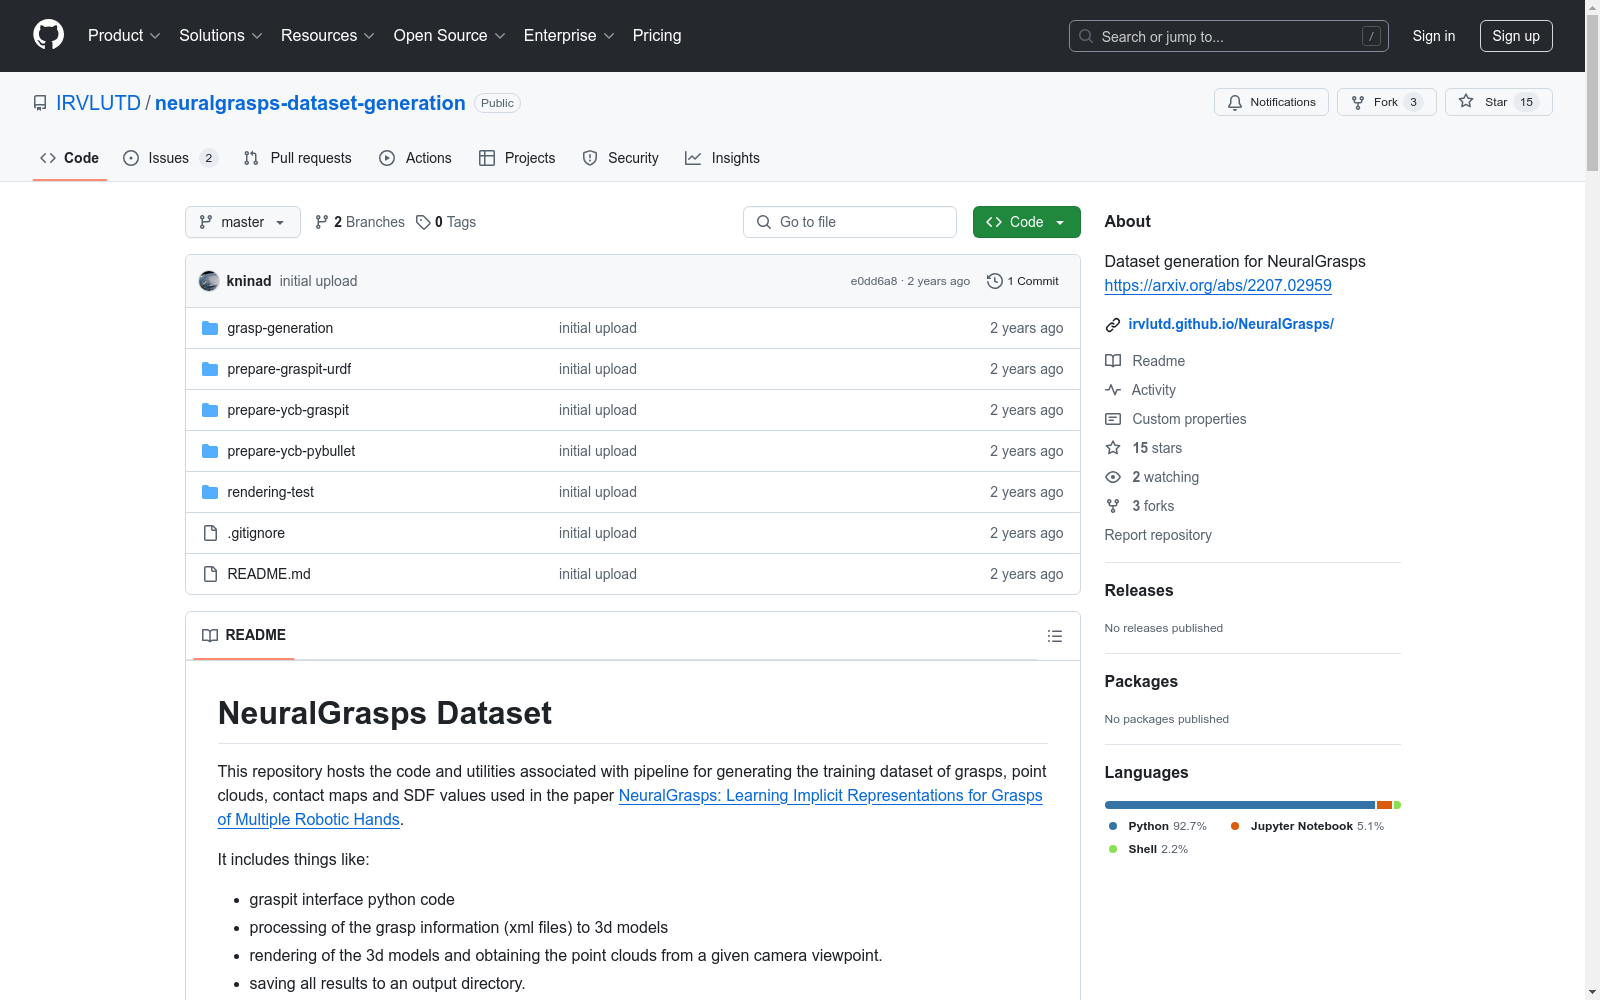Expand the Resources menu
The width and height of the screenshot is (1600, 1000).
[x=328, y=36]
